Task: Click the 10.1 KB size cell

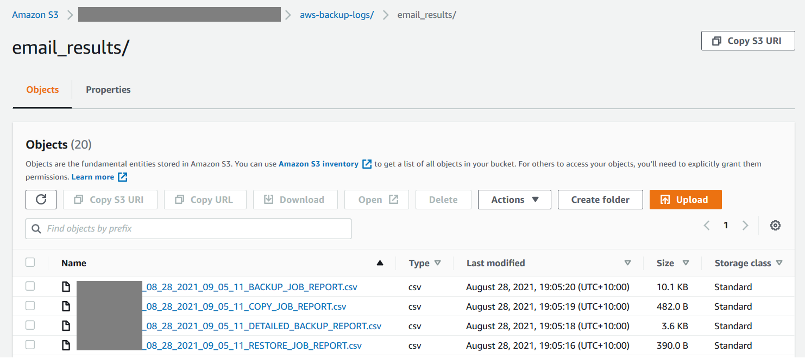Action: [x=672, y=287]
